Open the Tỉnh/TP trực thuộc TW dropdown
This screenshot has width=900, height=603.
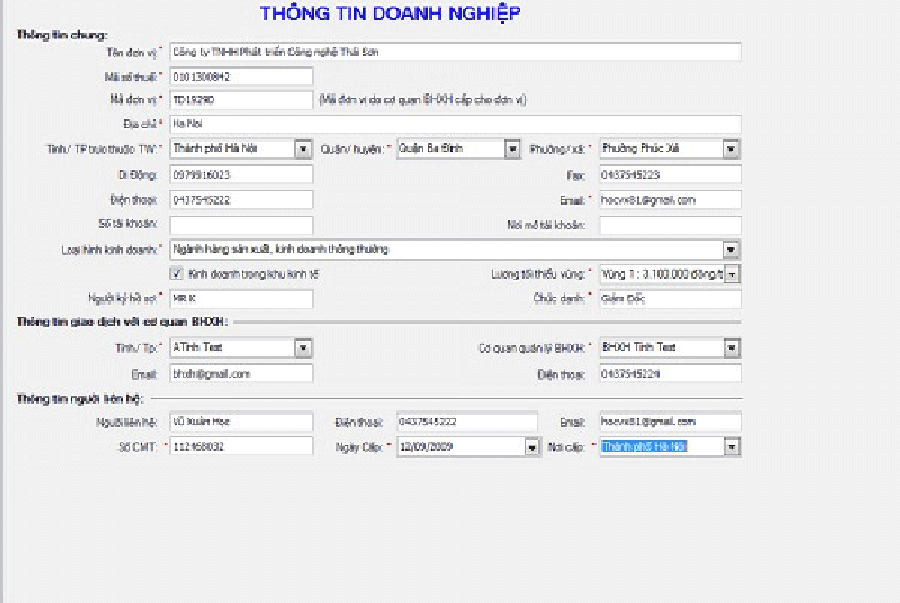coord(303,149)
